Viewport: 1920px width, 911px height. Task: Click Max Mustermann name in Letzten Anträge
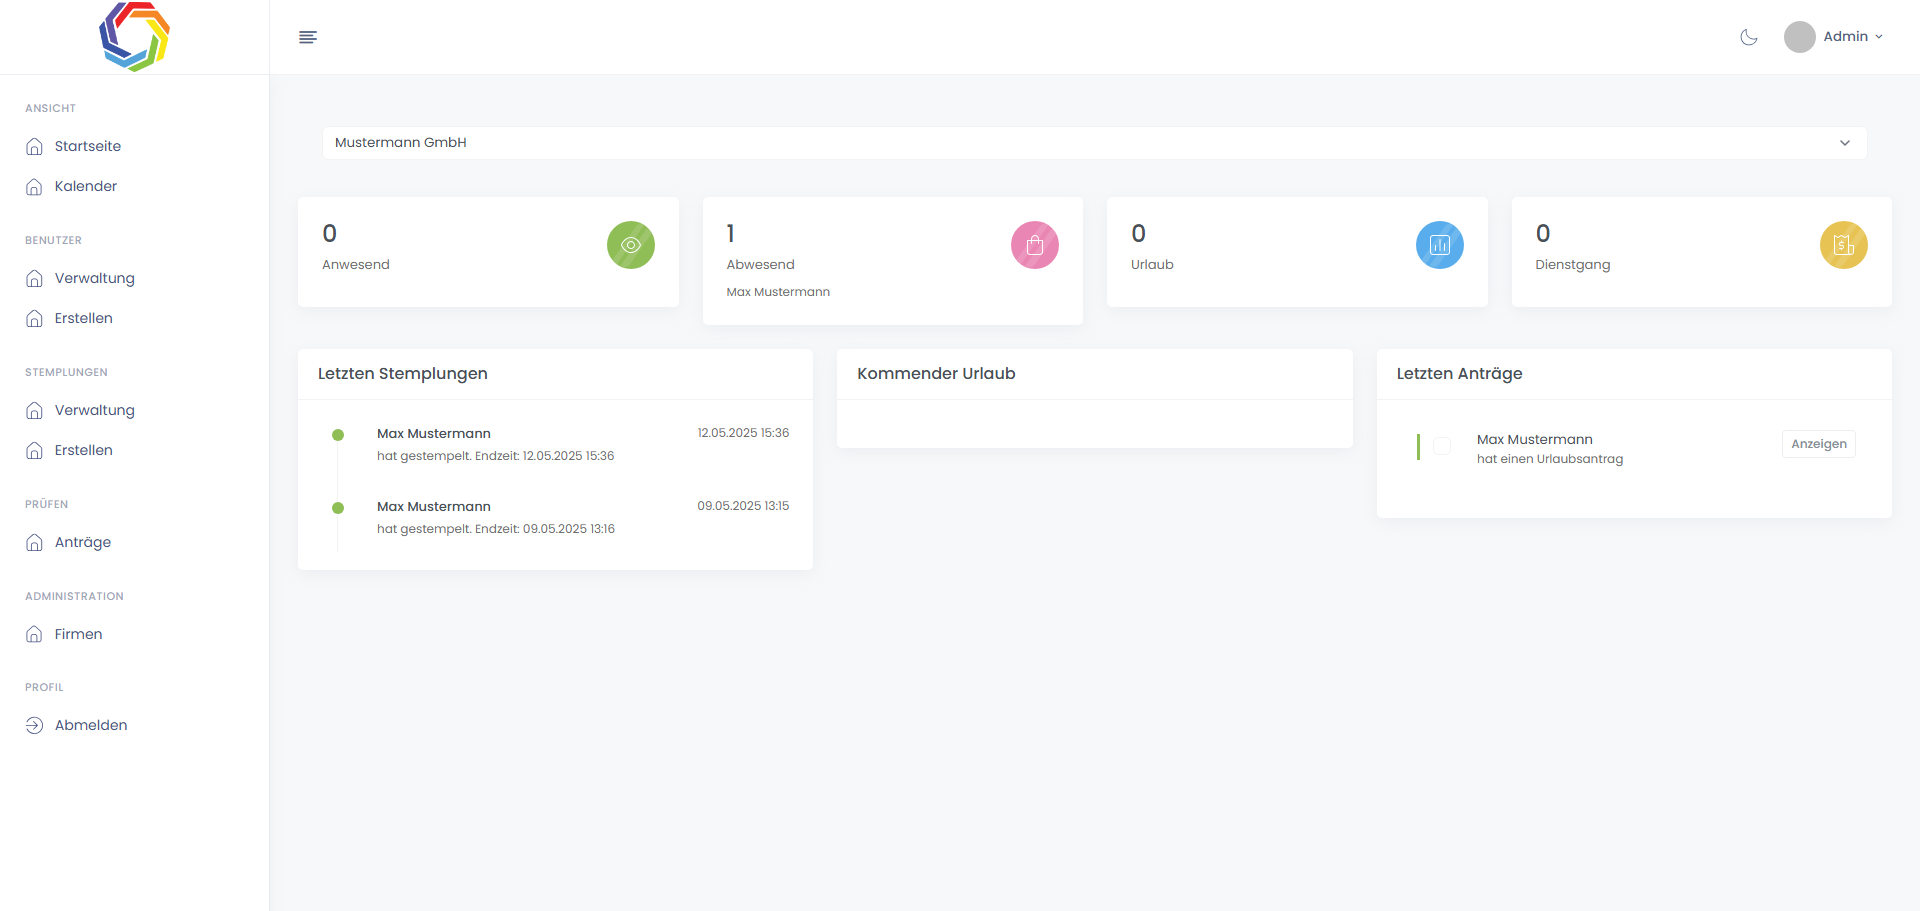click(x=1535, y=440)
